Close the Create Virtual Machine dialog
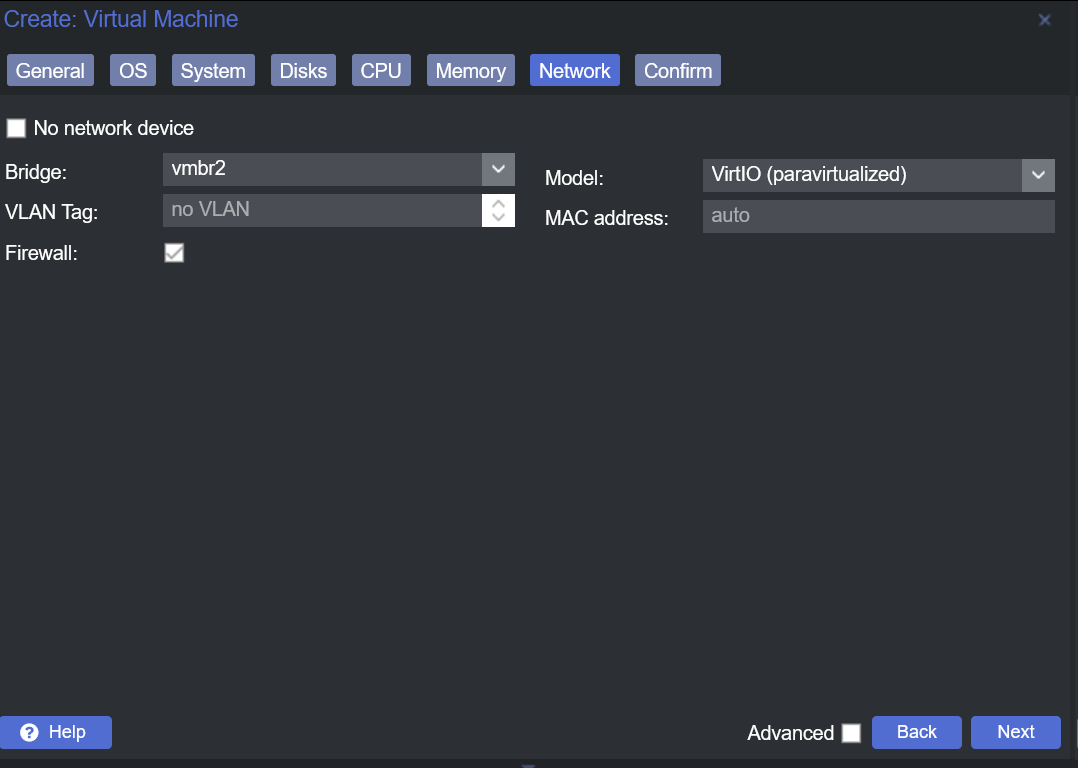1078x768 pixels. pos(1044,20)
